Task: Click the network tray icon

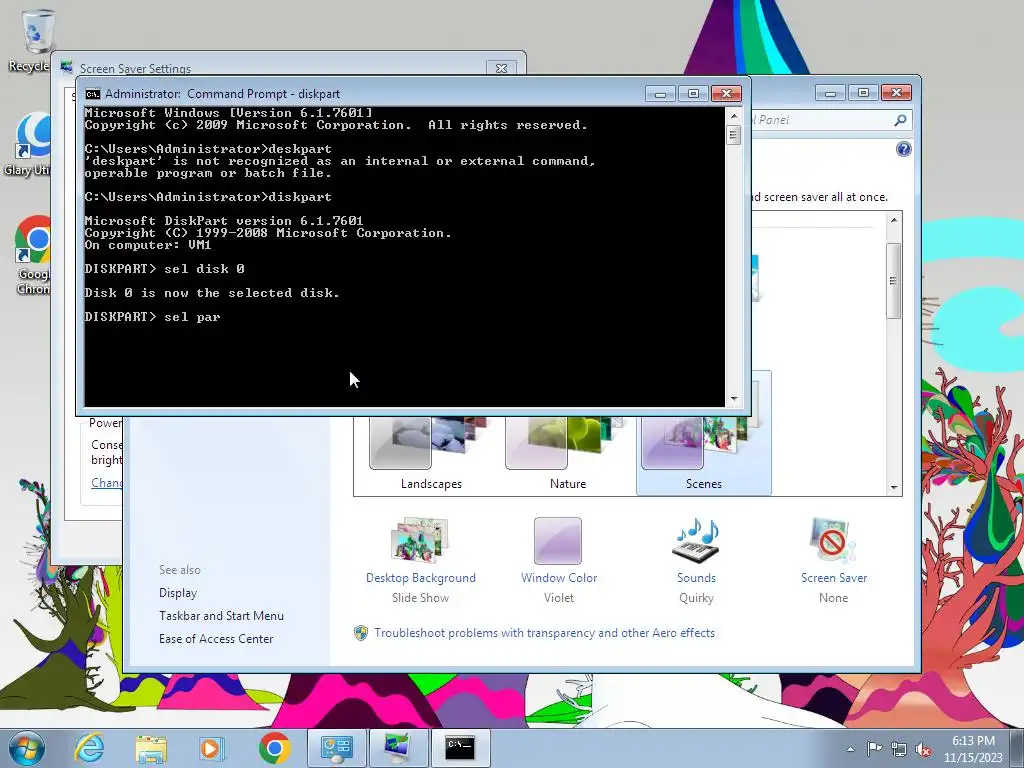Action: [x=899, y=750]
